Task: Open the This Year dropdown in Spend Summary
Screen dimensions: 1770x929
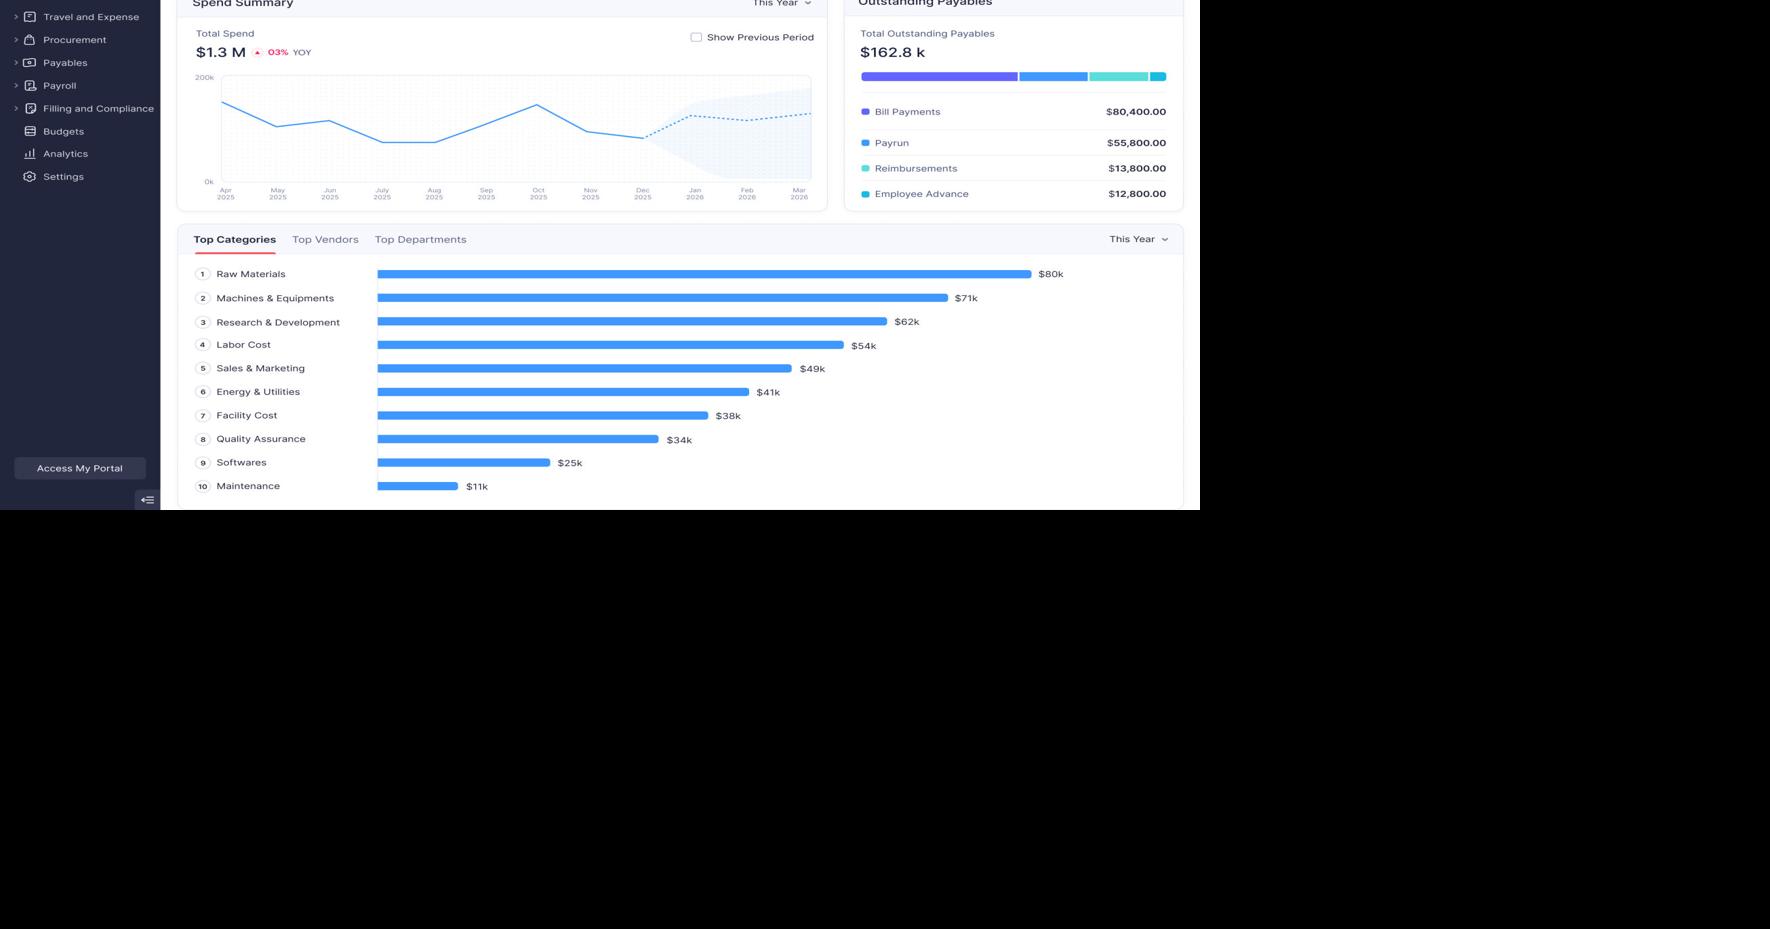Action: point(781,4)
